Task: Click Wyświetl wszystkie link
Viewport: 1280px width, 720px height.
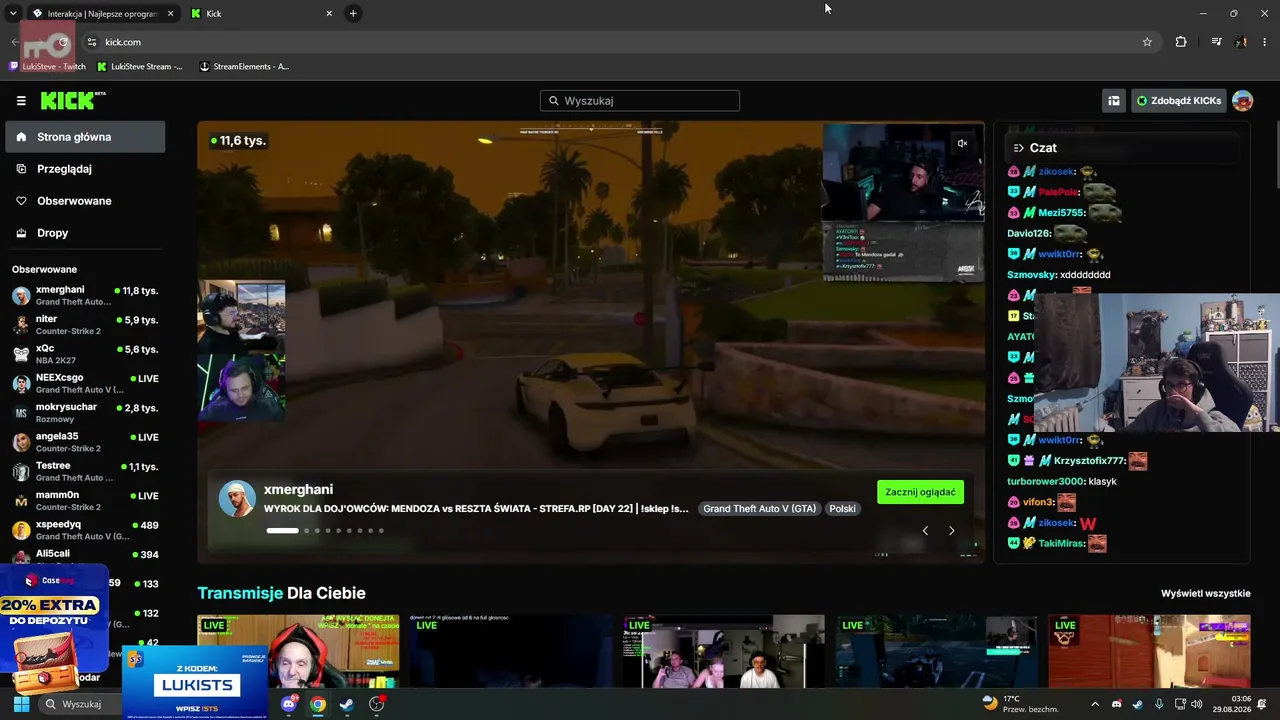Action: (1206, 593)
